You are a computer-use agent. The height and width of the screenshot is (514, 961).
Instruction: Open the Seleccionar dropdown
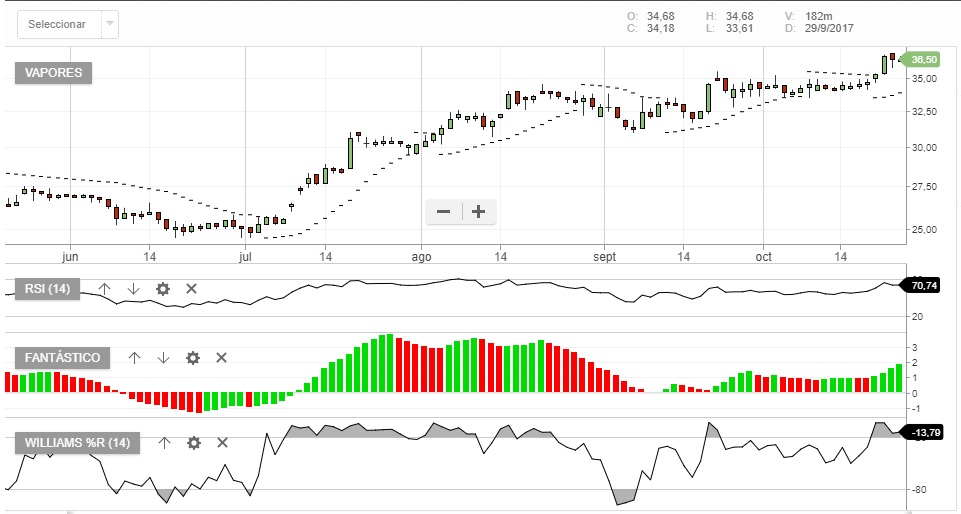click(x=58, y=24)
